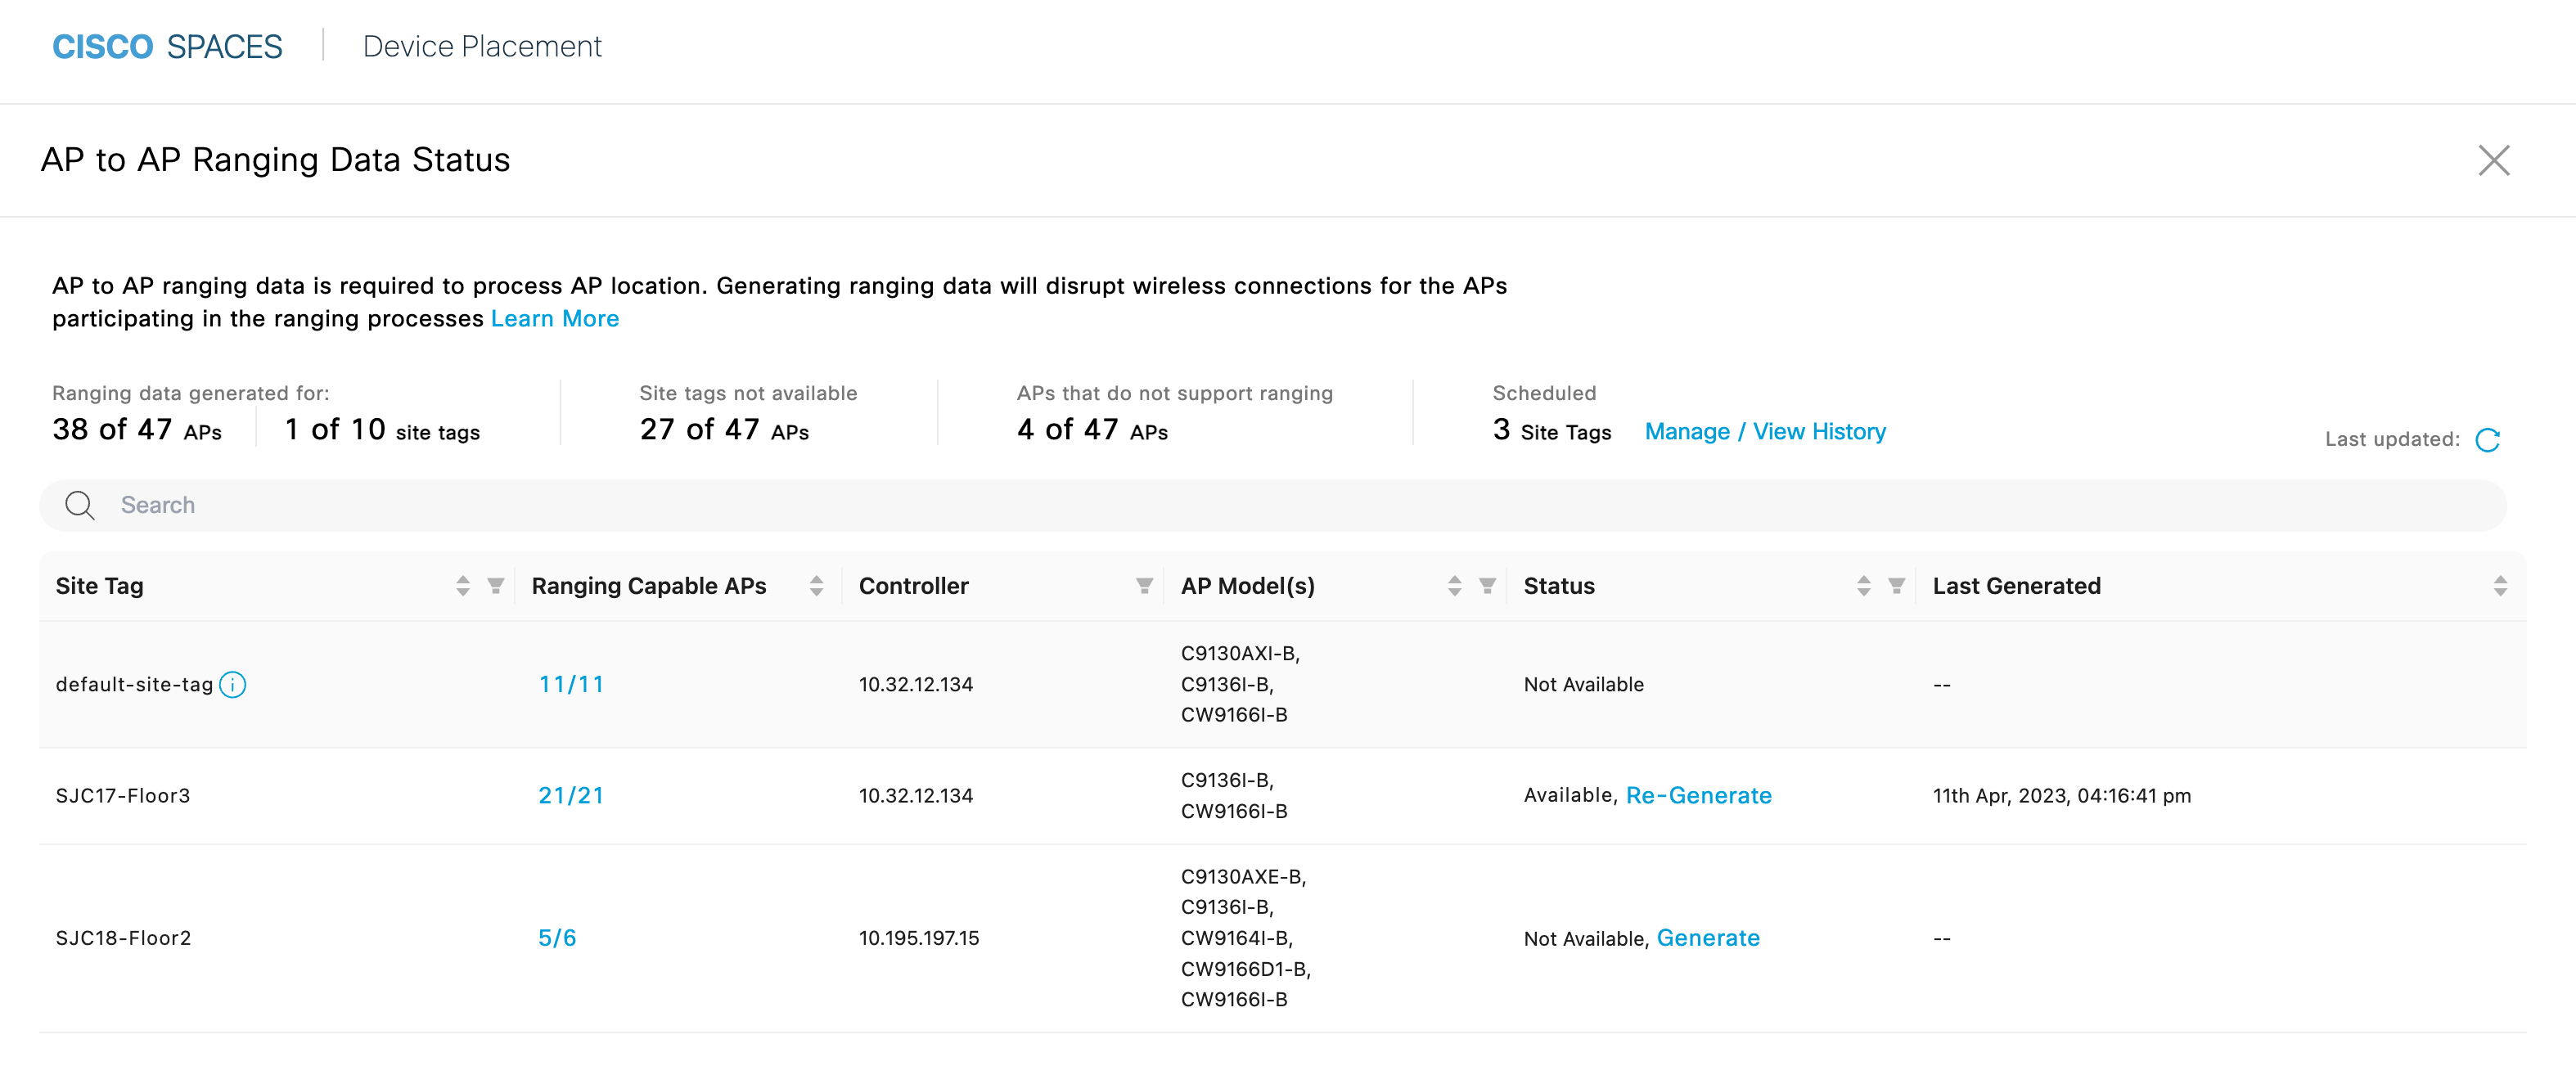Open the Site Tag column filter
Screen dimensions: 2576x1075
495,586
